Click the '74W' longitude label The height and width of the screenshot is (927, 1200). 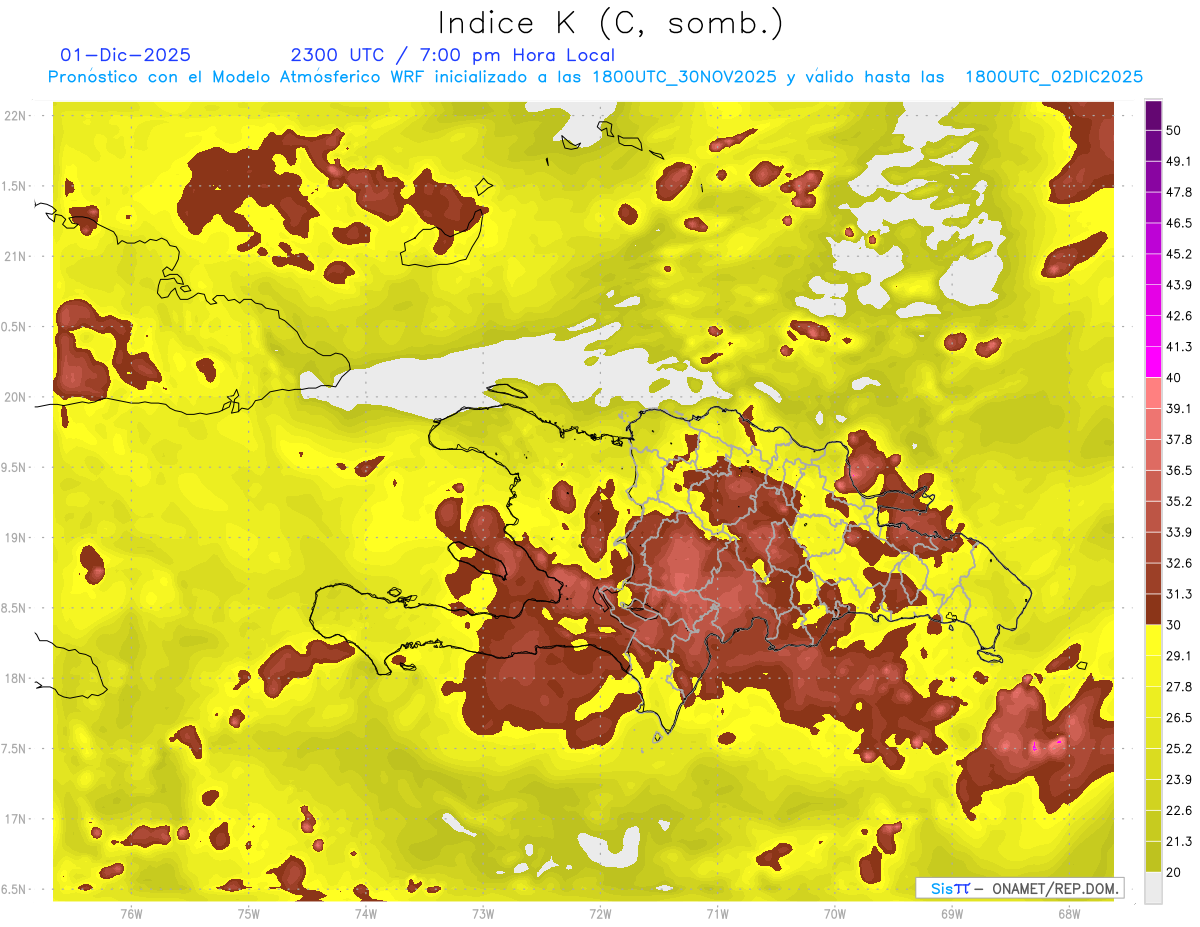pyautogui.click(x=365, y=914)
